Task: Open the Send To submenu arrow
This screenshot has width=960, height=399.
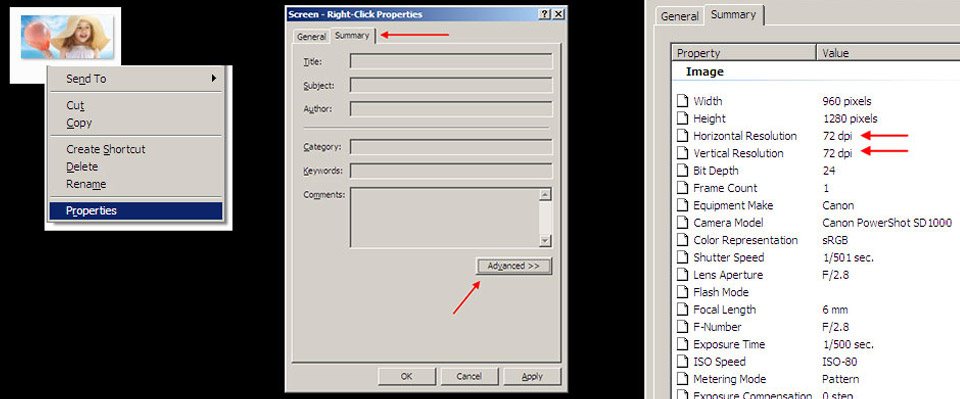Action: (214, 78)
